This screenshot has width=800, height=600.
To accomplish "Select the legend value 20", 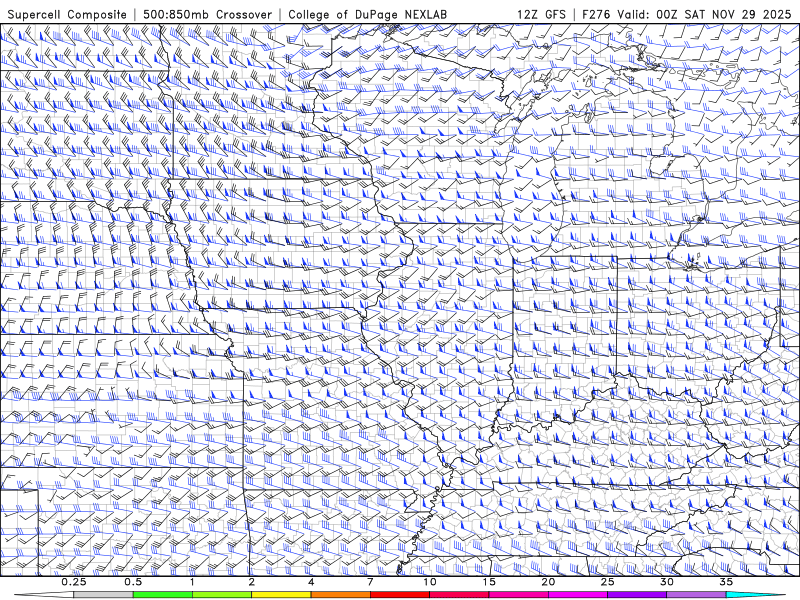I will 548,582.
